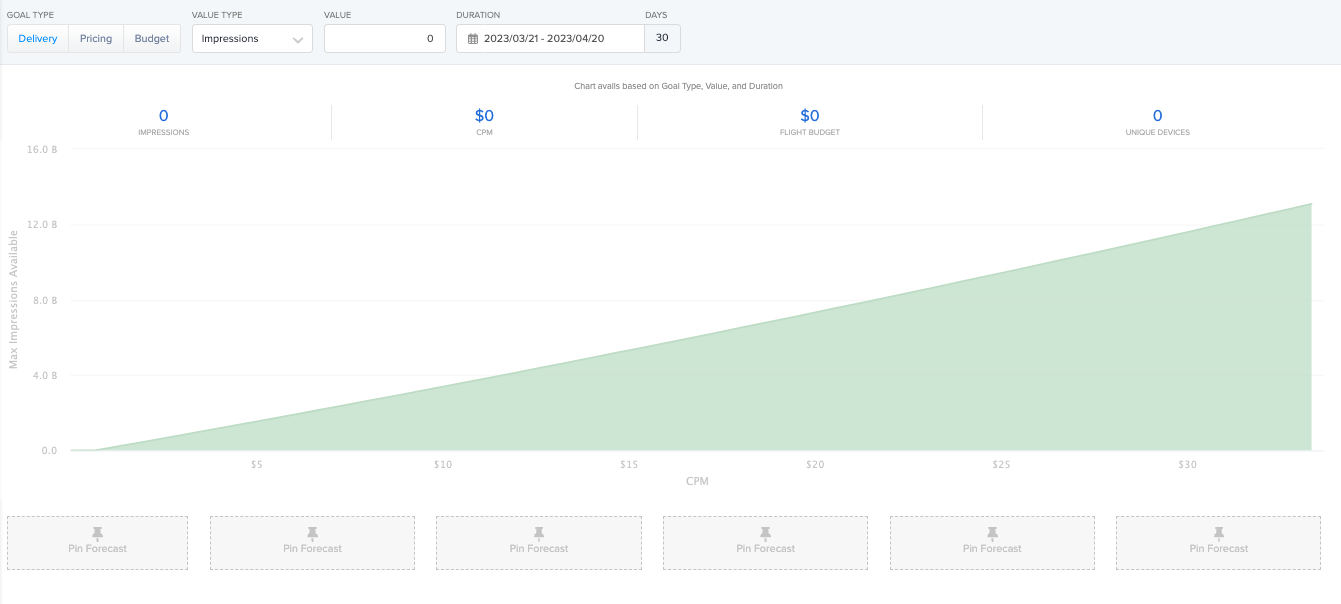Click the fourth Pin Forecast pin icon

point(765,533)
